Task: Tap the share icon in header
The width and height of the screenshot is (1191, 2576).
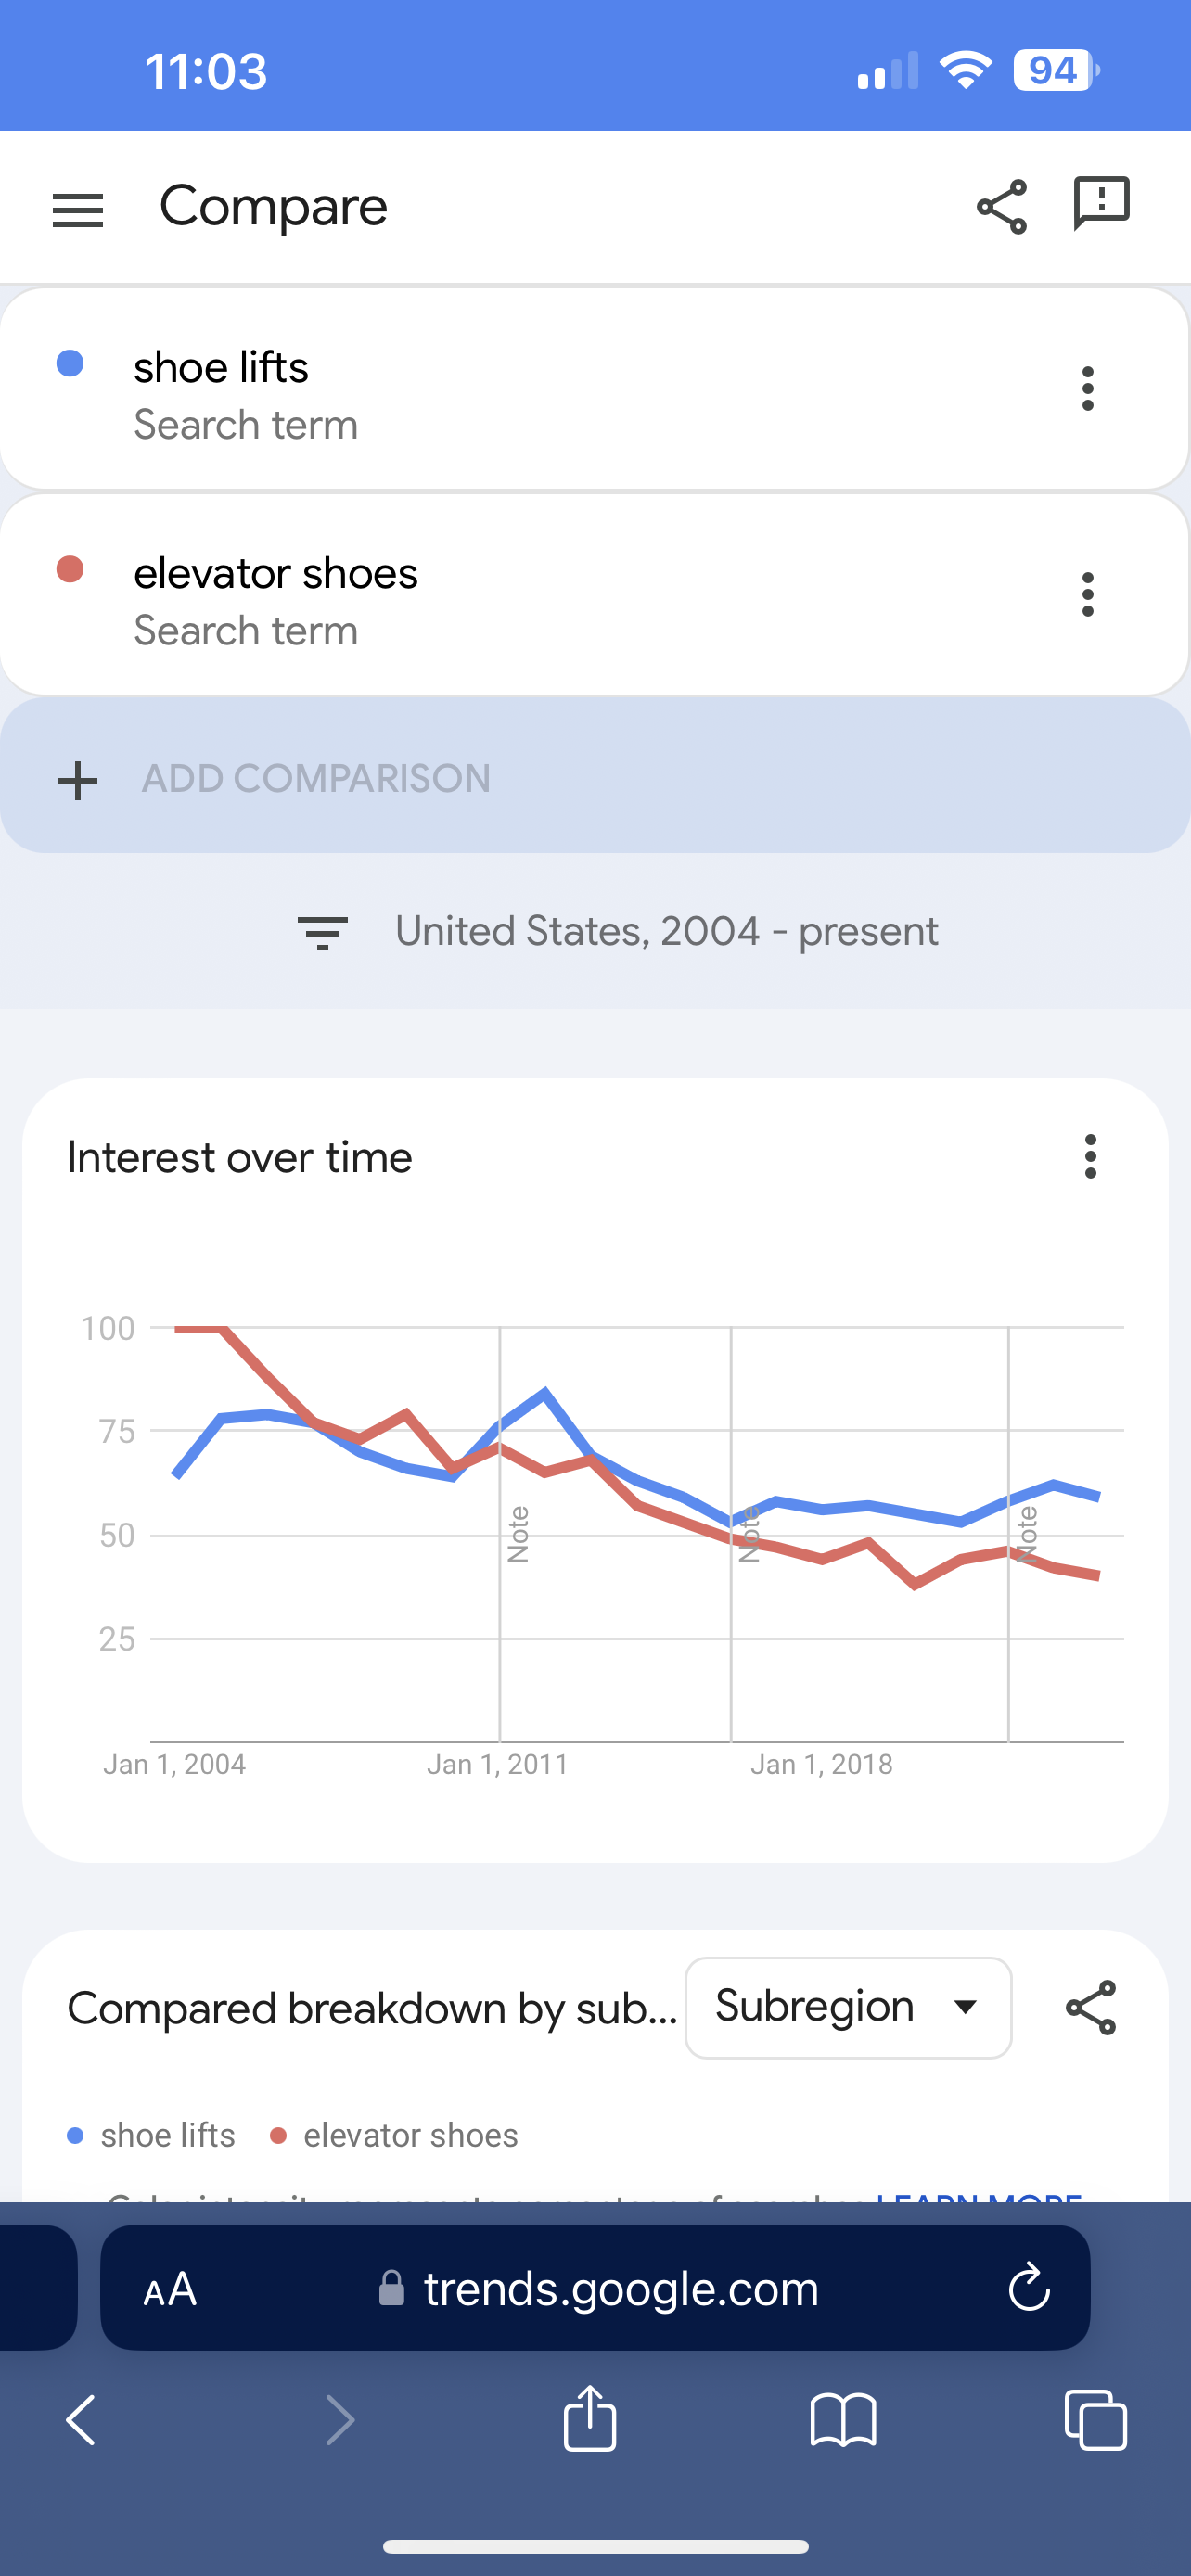Action: pos(1001,207)
